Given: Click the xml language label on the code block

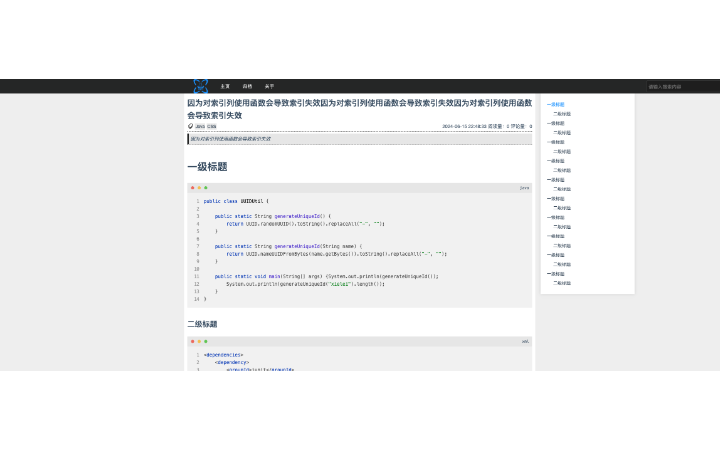Looking at the screenshot, I should tap(525, 341).
